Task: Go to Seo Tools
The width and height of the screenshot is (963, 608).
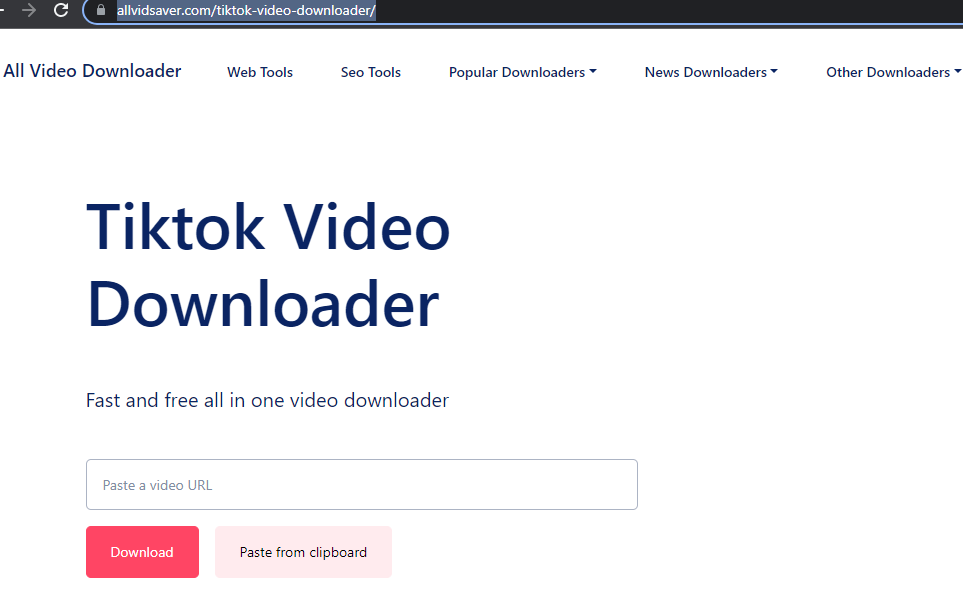Action: point(371,72)
